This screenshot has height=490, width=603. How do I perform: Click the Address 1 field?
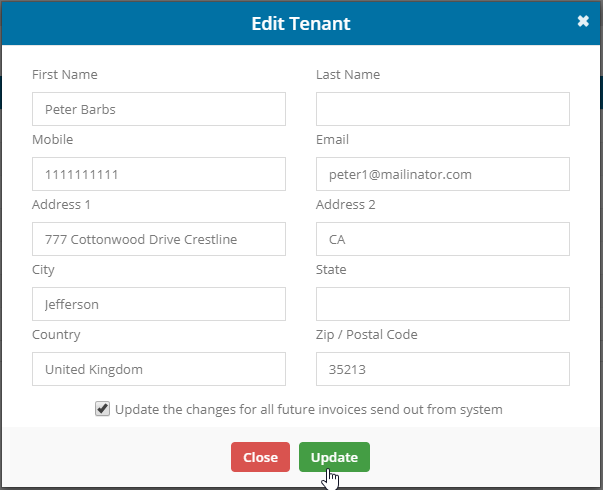tap(159, 239)
